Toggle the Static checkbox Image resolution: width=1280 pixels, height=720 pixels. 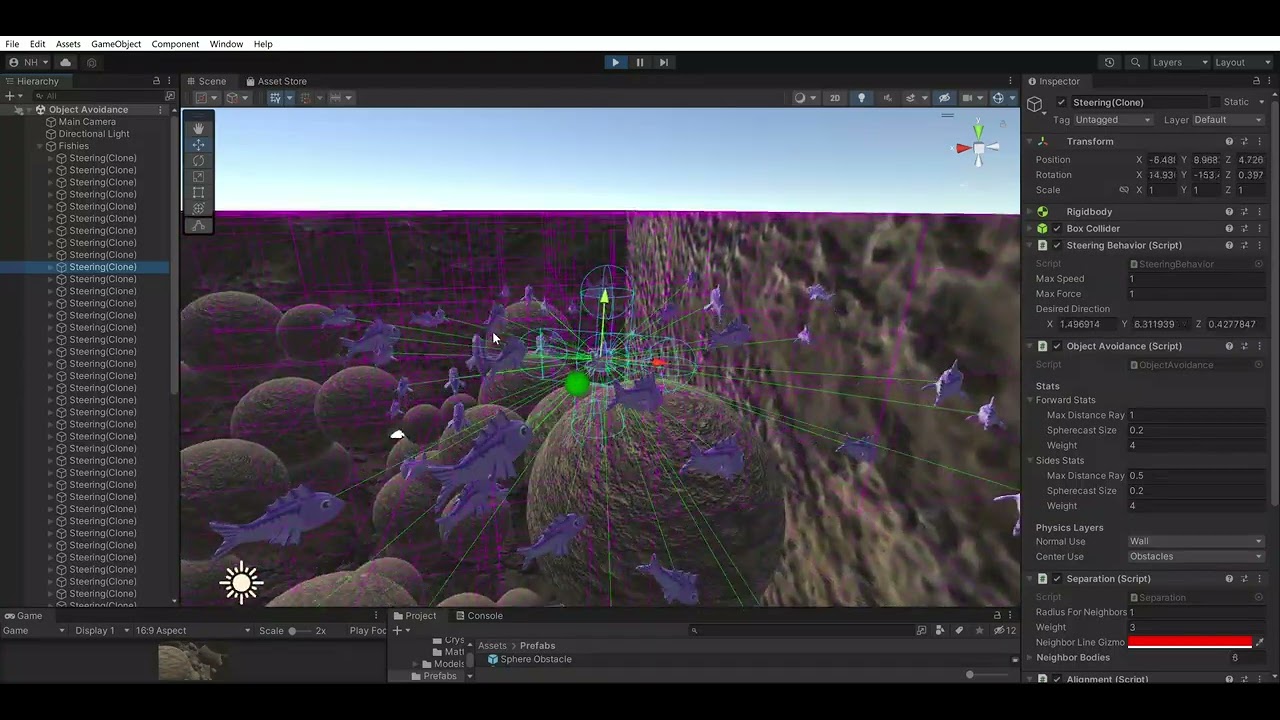tap(1215, 102)
